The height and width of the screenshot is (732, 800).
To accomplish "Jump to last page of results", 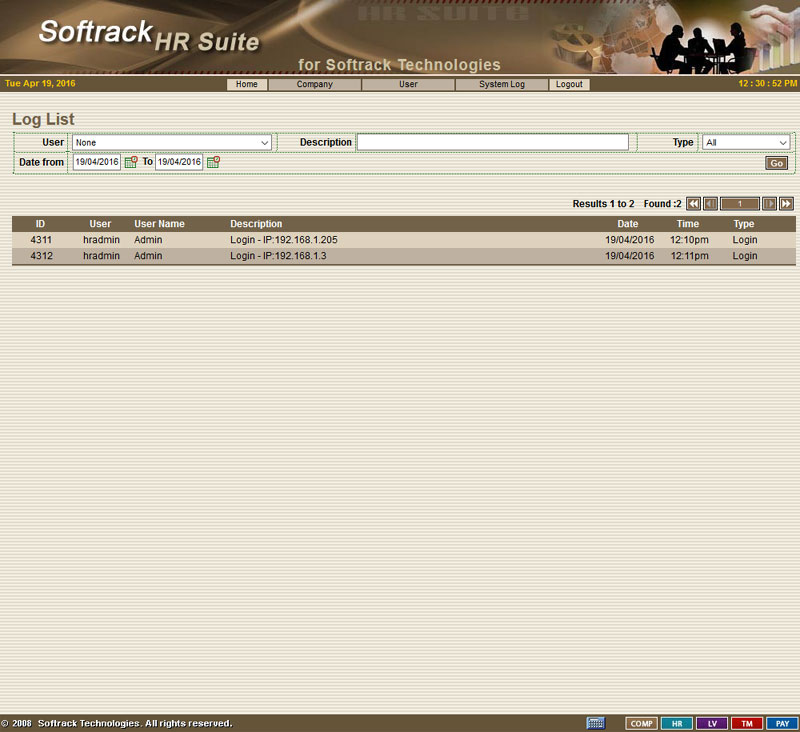I will click(x=786, y=204).
